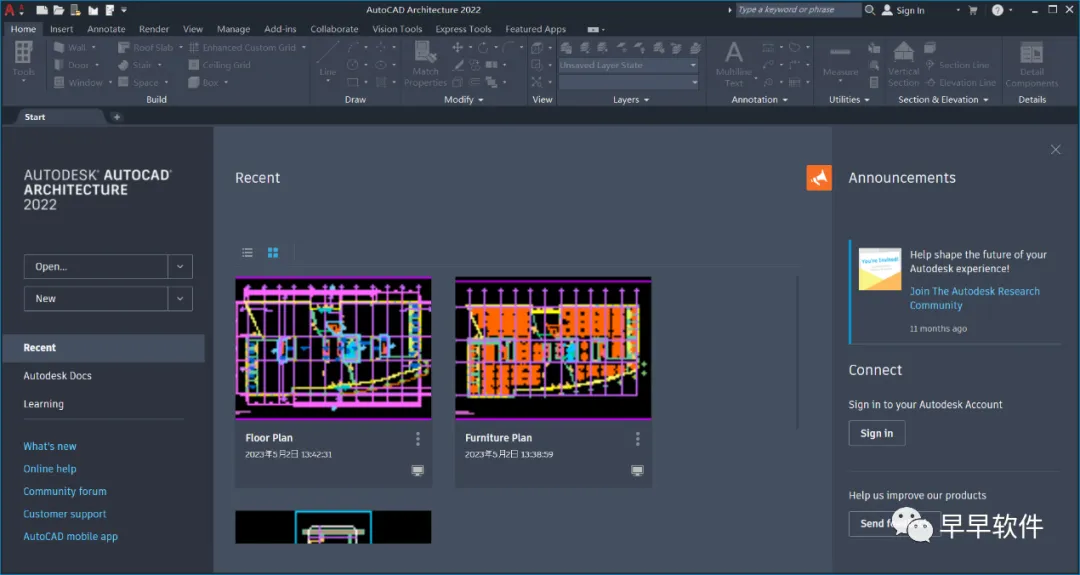
Task: Open Floor Plan card options menu
Action: coord(417,439)
